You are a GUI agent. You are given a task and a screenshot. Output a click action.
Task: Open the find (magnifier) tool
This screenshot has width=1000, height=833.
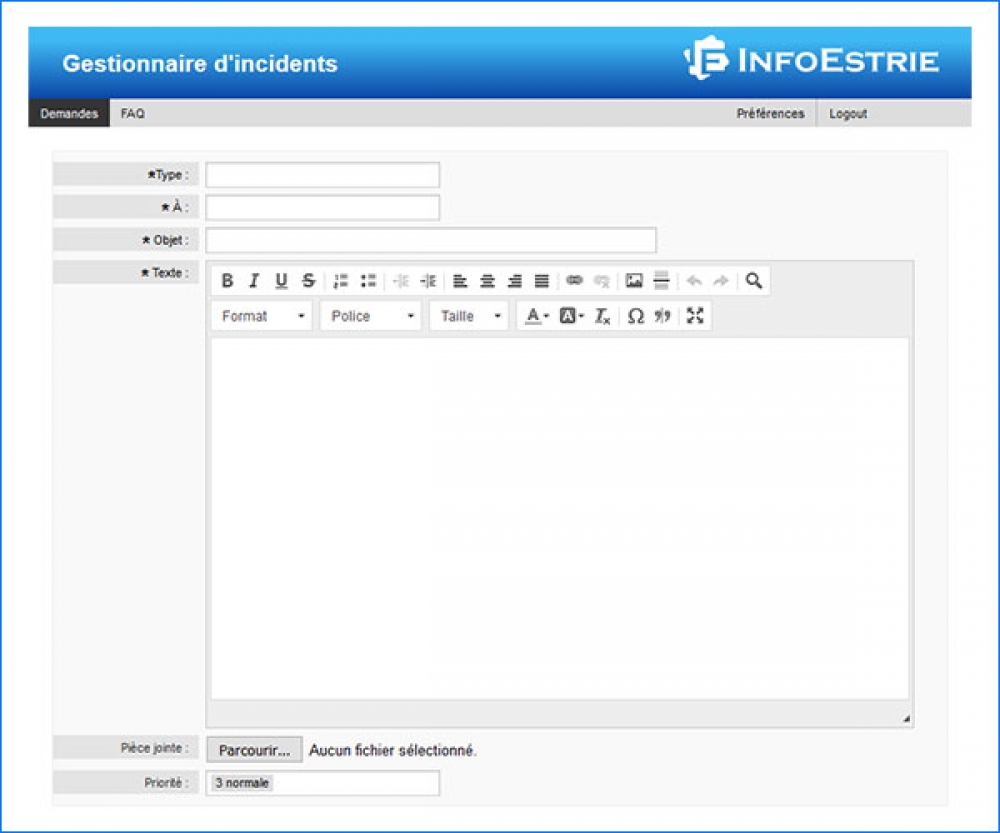point(754,281)
